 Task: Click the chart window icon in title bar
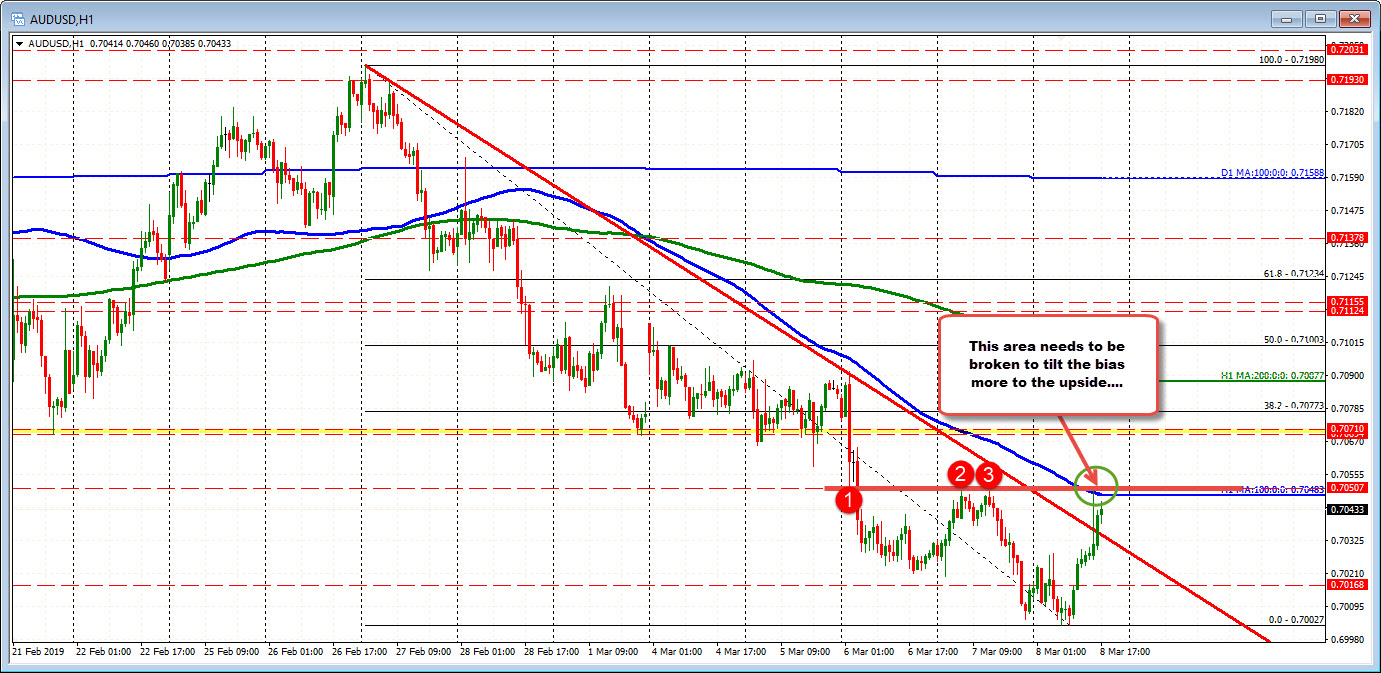(x=18, y=17)
